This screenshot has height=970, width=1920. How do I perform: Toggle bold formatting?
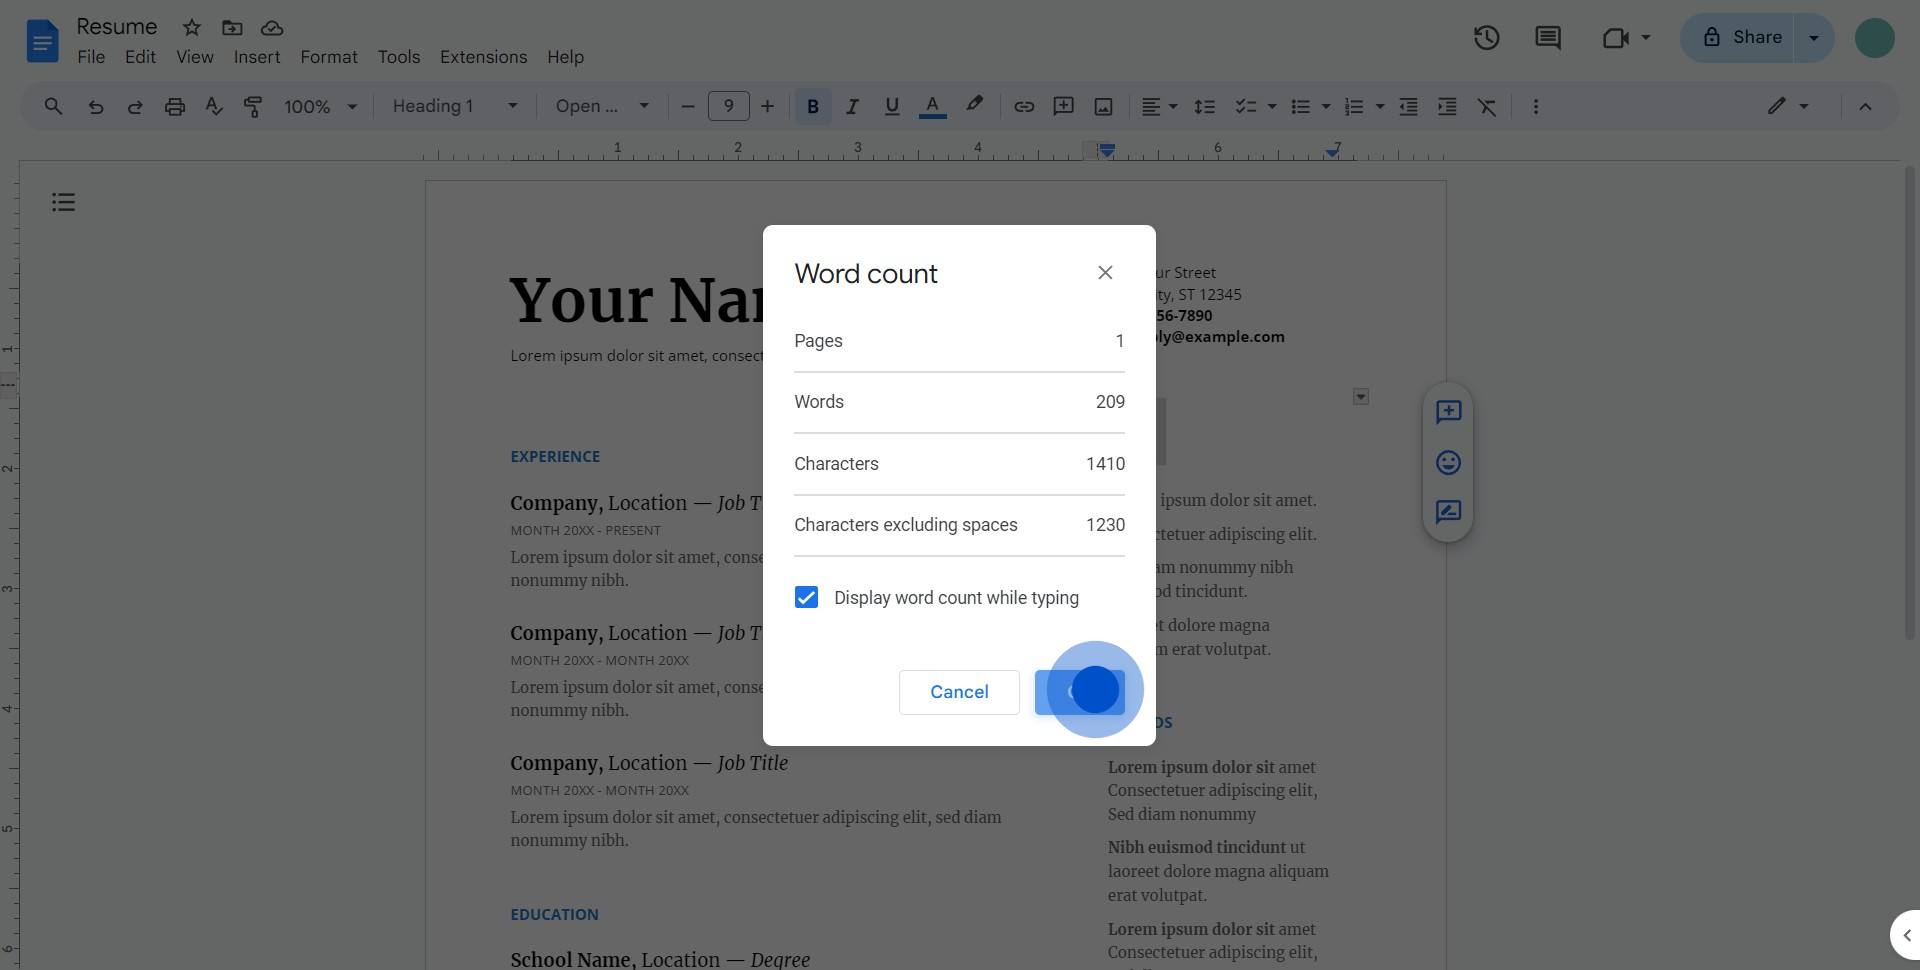(x=813, y=106)
